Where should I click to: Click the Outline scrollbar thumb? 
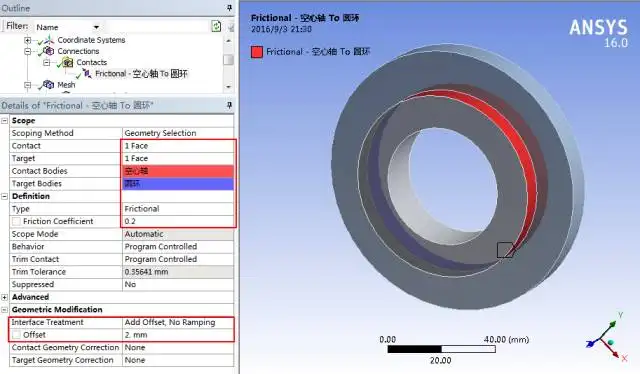click(x=228, y=59)
